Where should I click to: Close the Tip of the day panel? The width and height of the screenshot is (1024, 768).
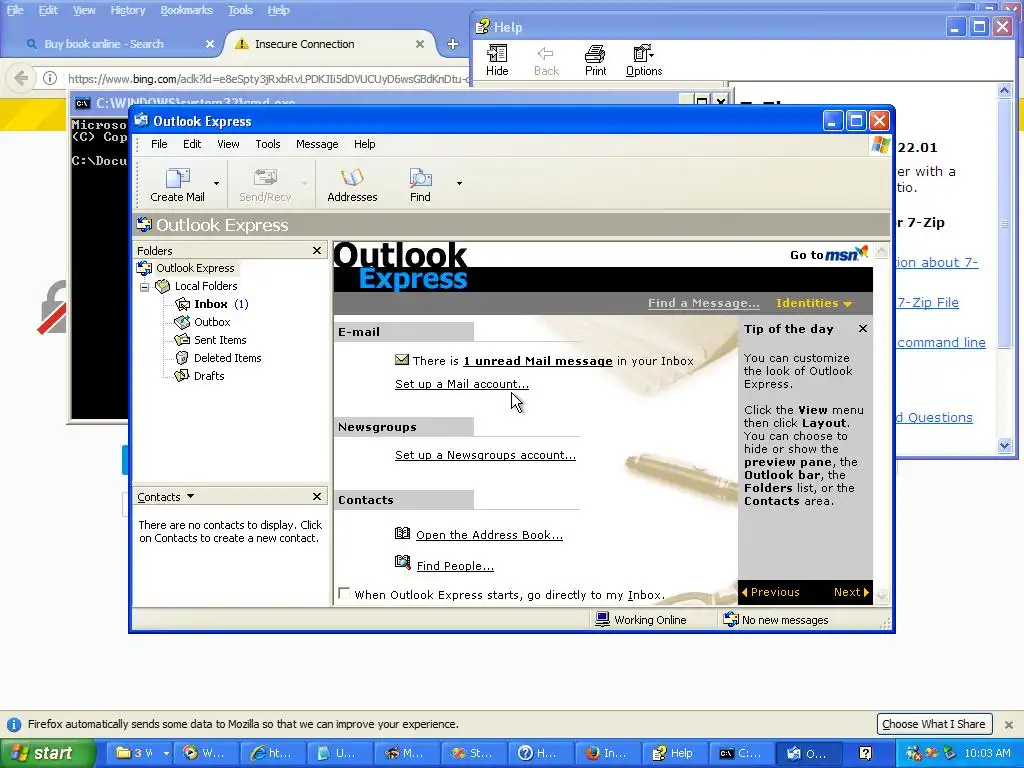(863, 328)
